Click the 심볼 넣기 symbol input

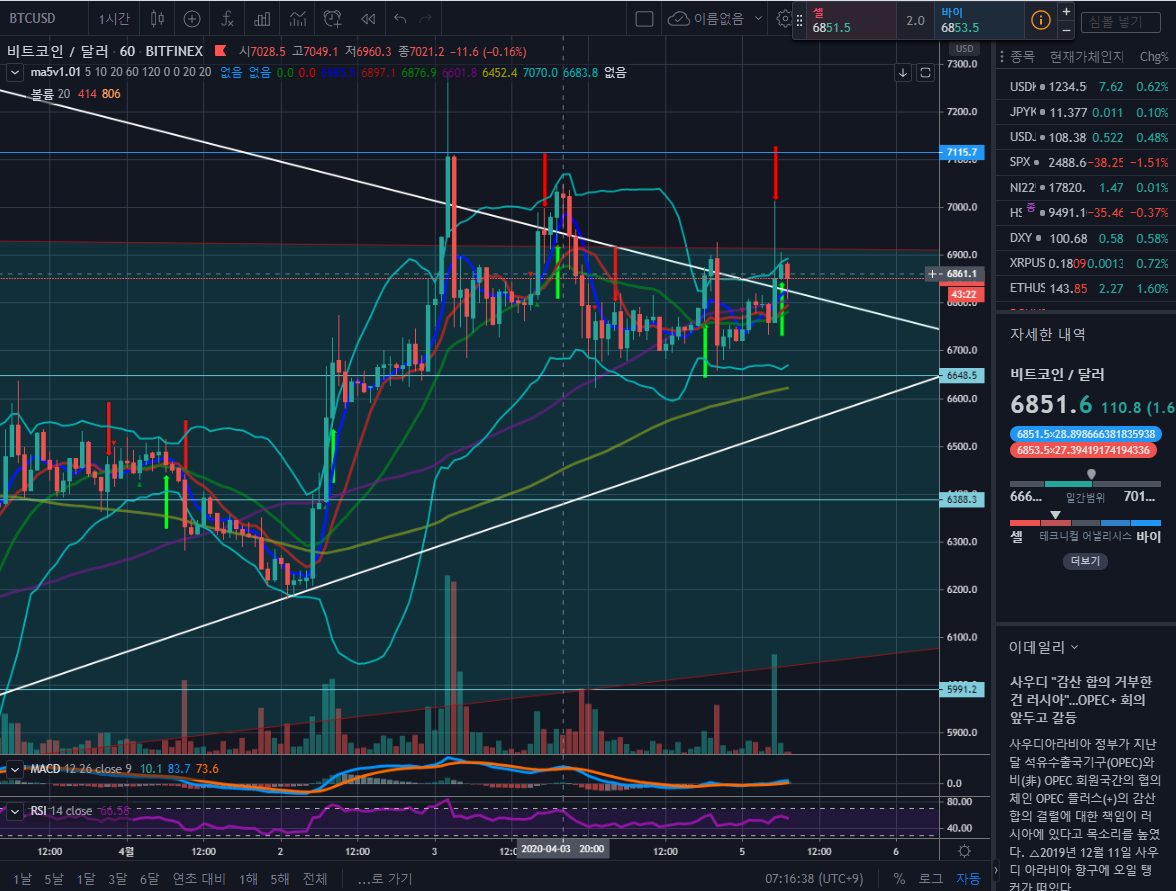tap(1120, 22)
